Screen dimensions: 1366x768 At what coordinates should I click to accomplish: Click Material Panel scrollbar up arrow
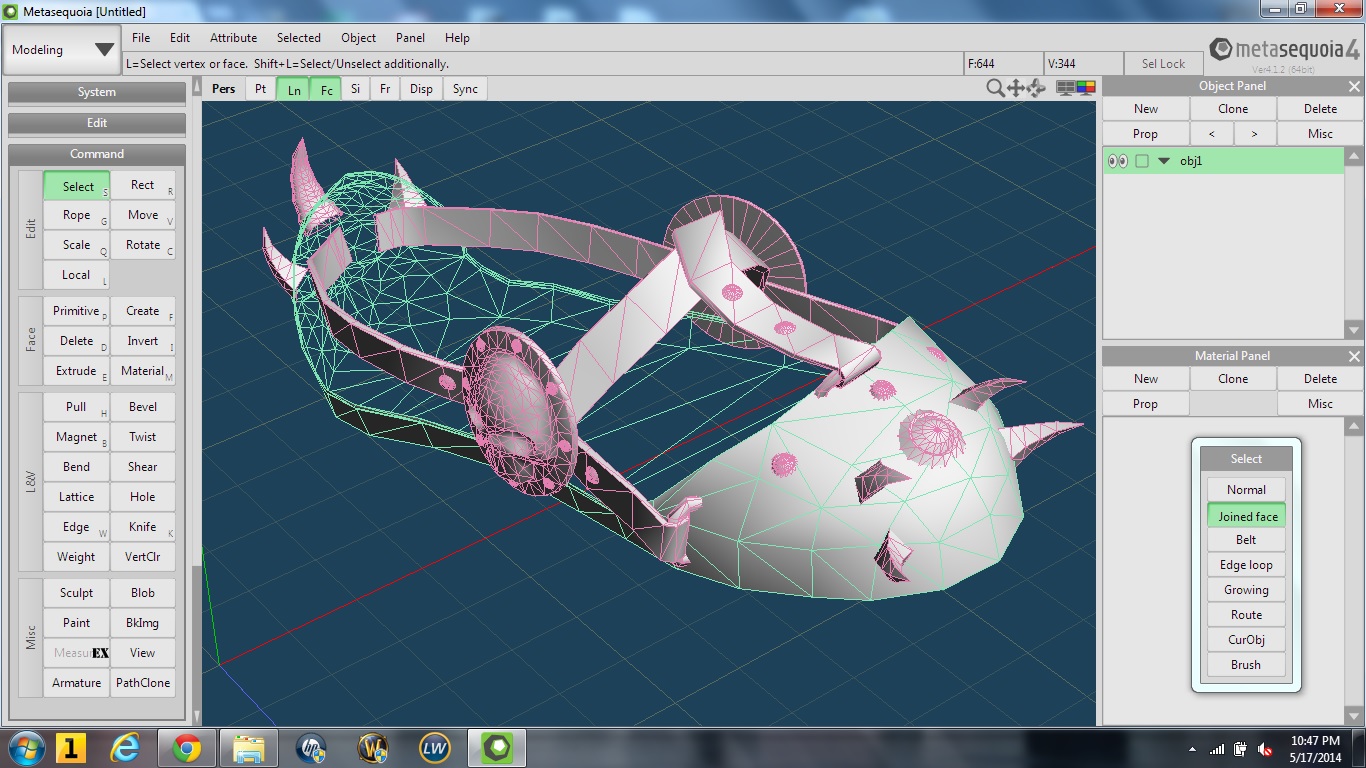click(1354, 427)
